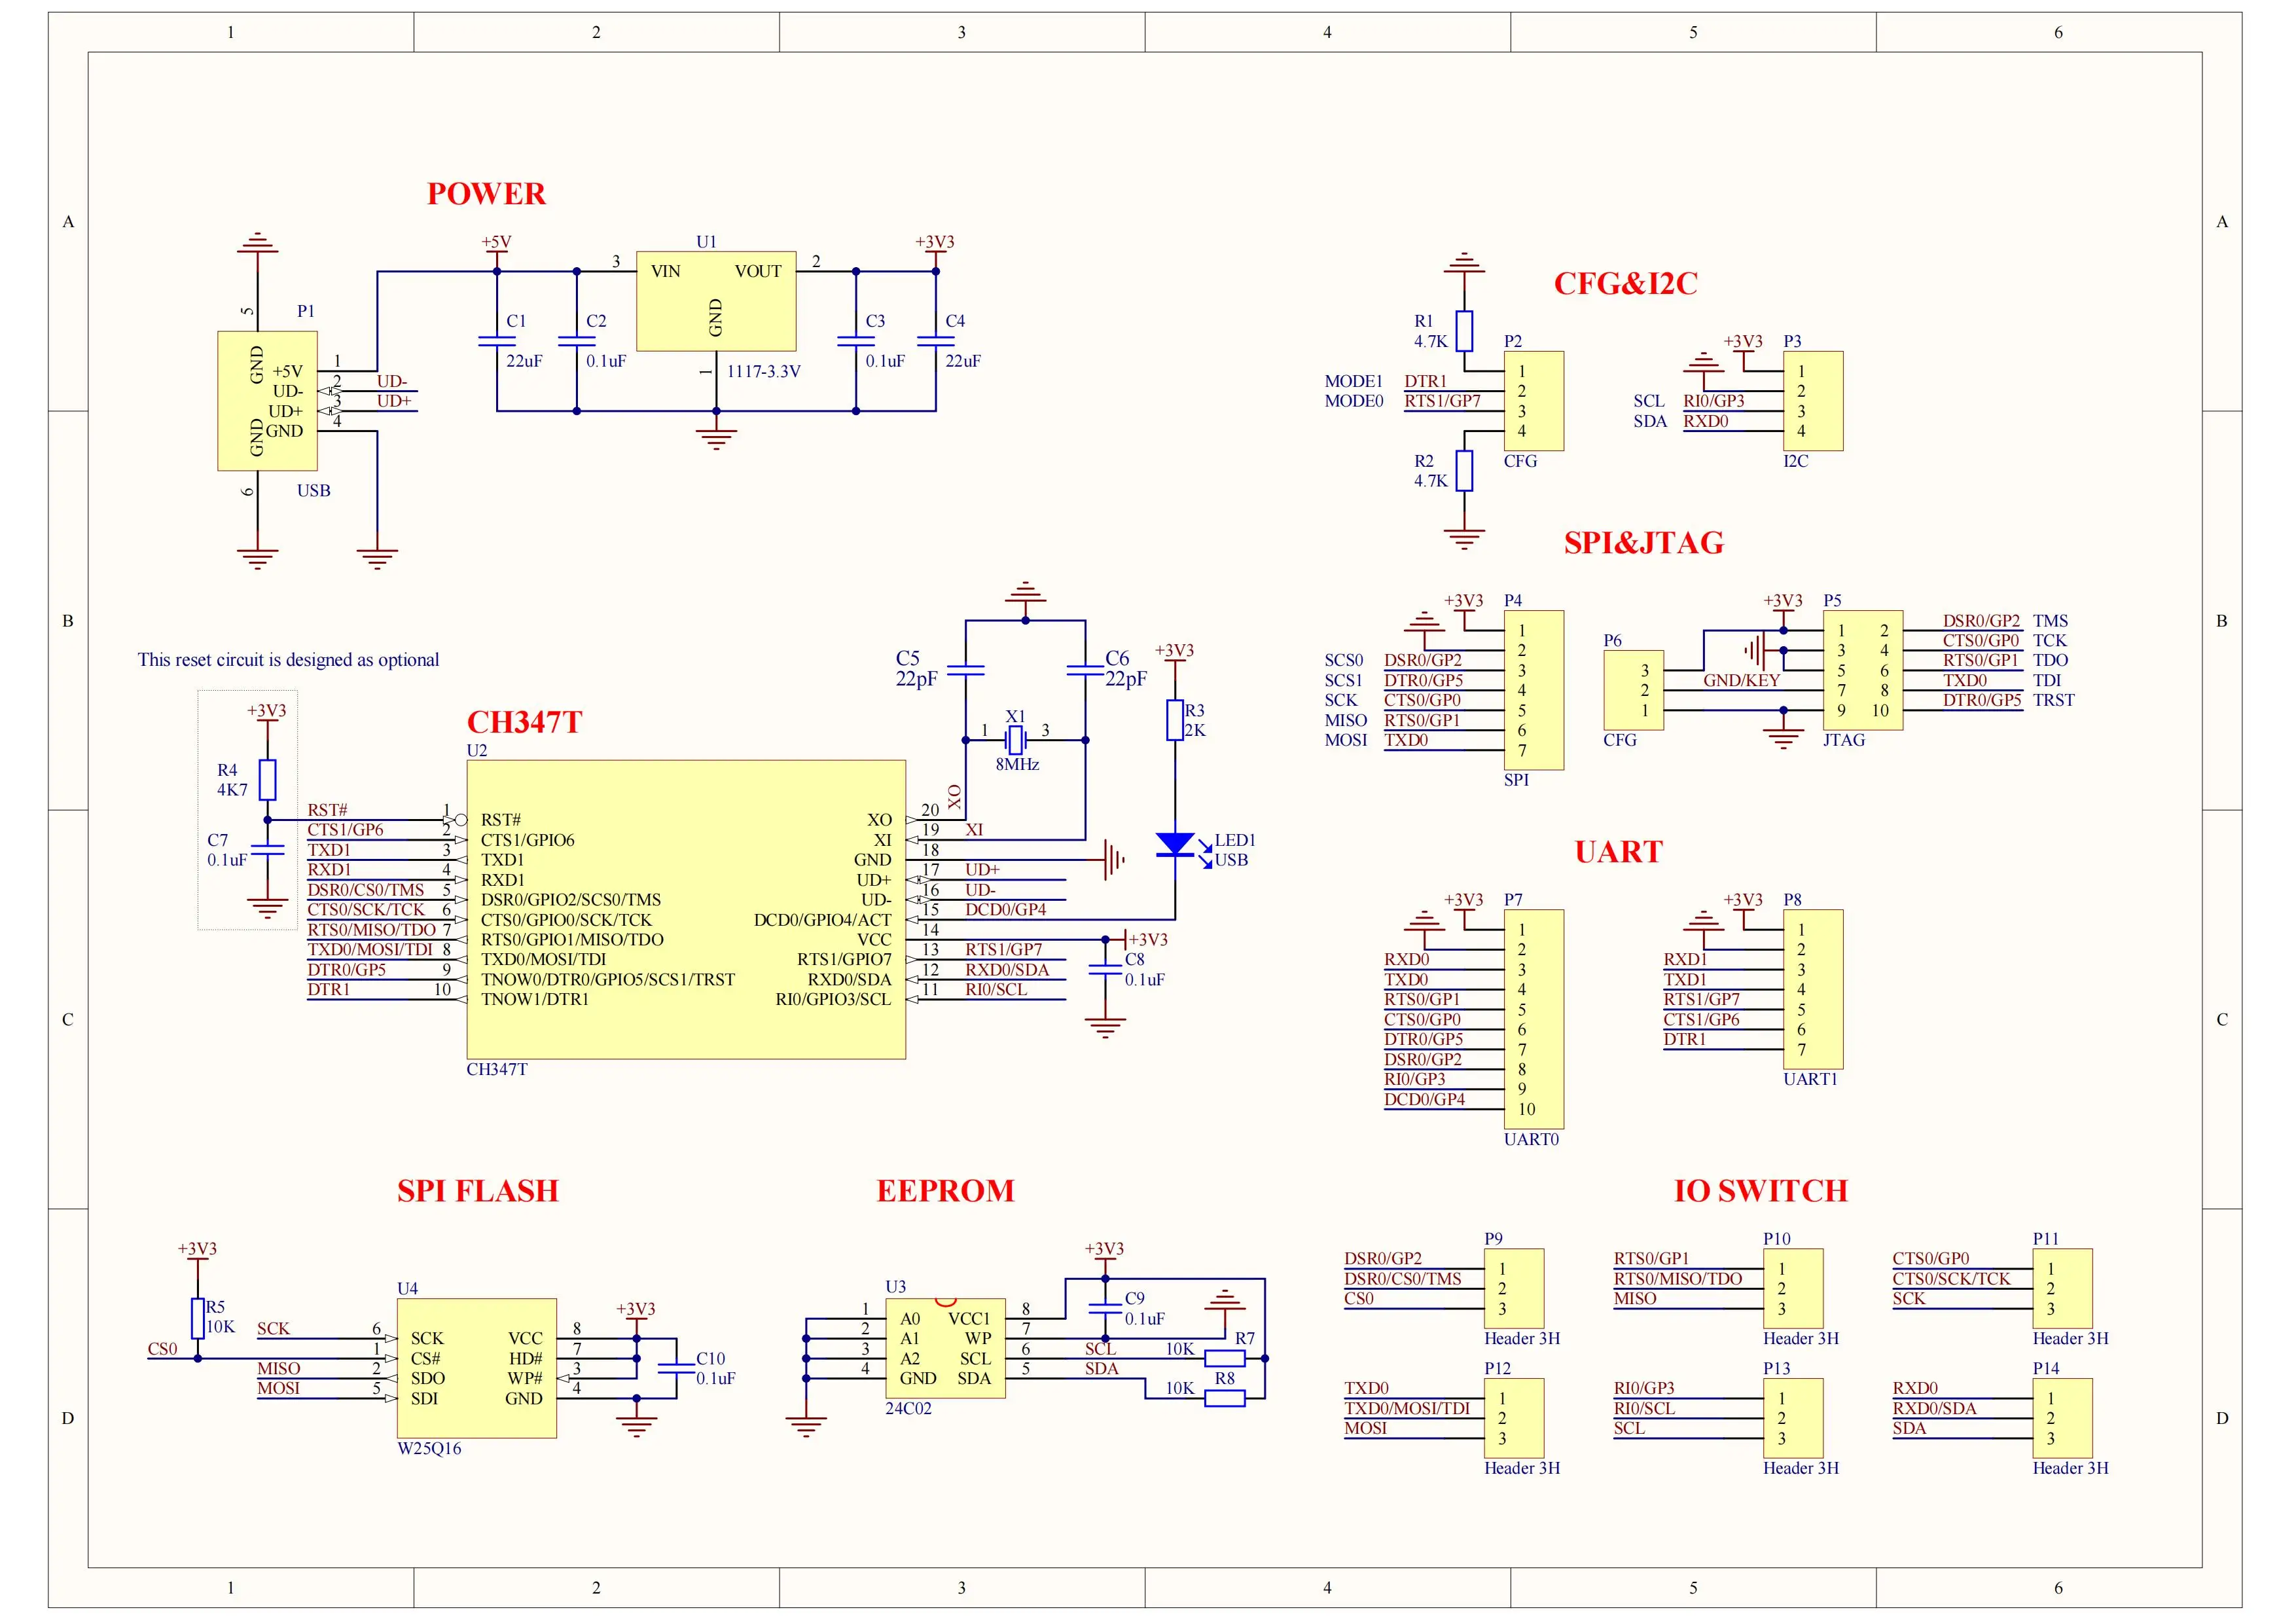Viewport: 2296px width, 1623px height.
Task: Click the SPI FLASH section title
Action: 478,1191
